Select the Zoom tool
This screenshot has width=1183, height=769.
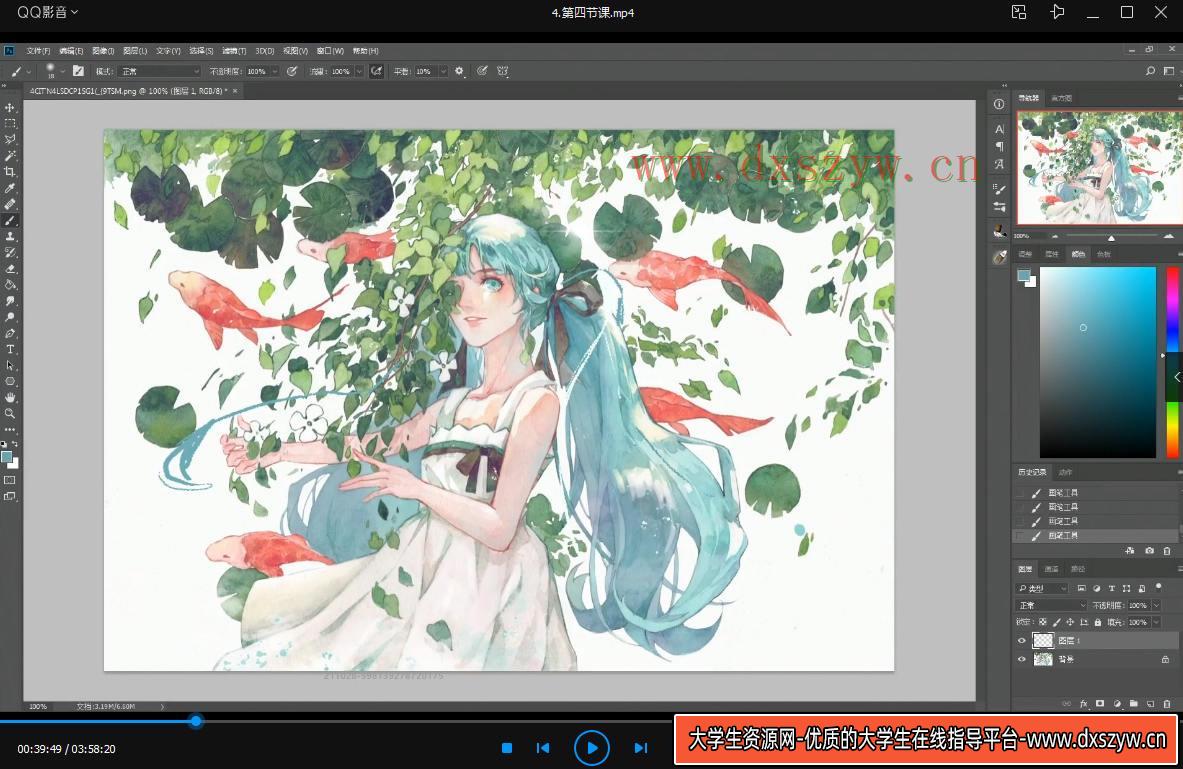coord(10,414)
